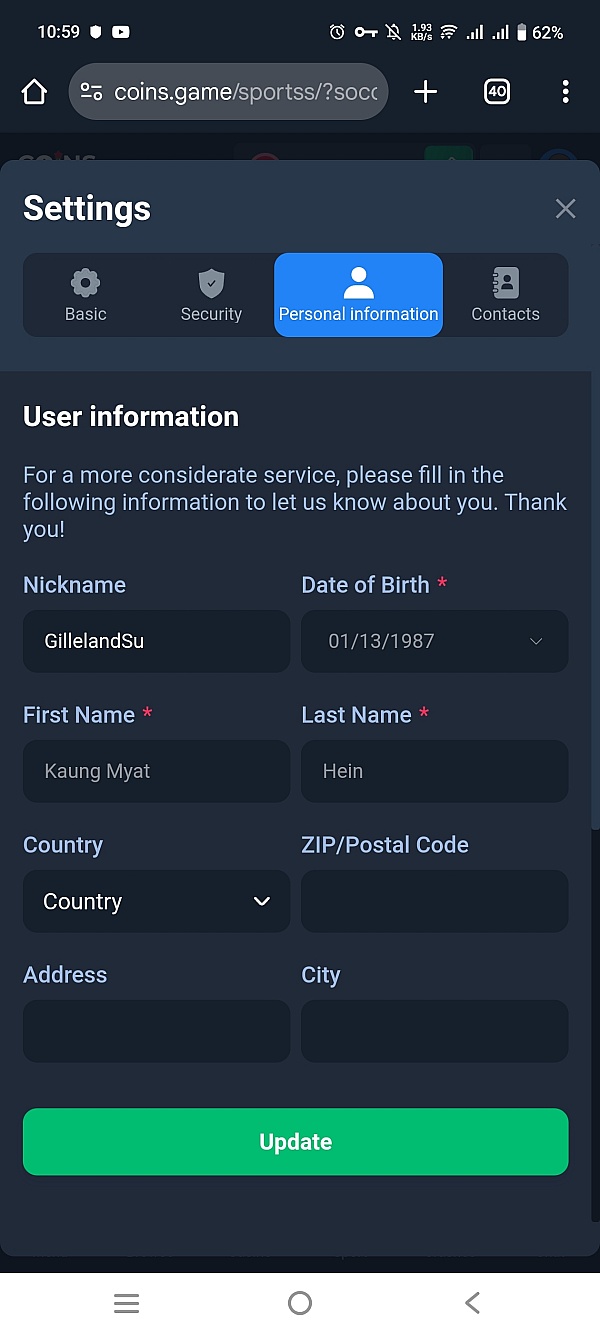Open the Country dropdown
This screenshot has width=600, height=1333.
156,901
